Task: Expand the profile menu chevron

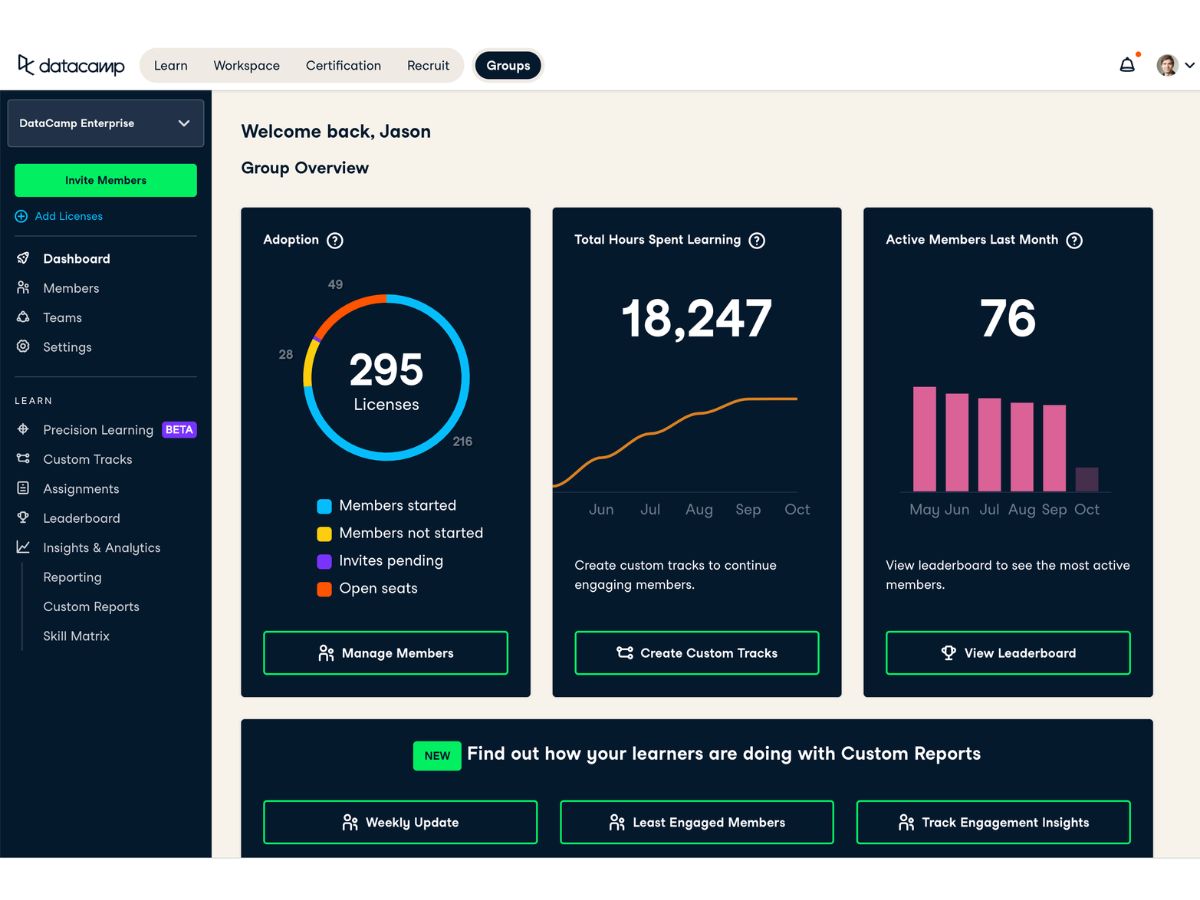Action: pos(1189,66)
